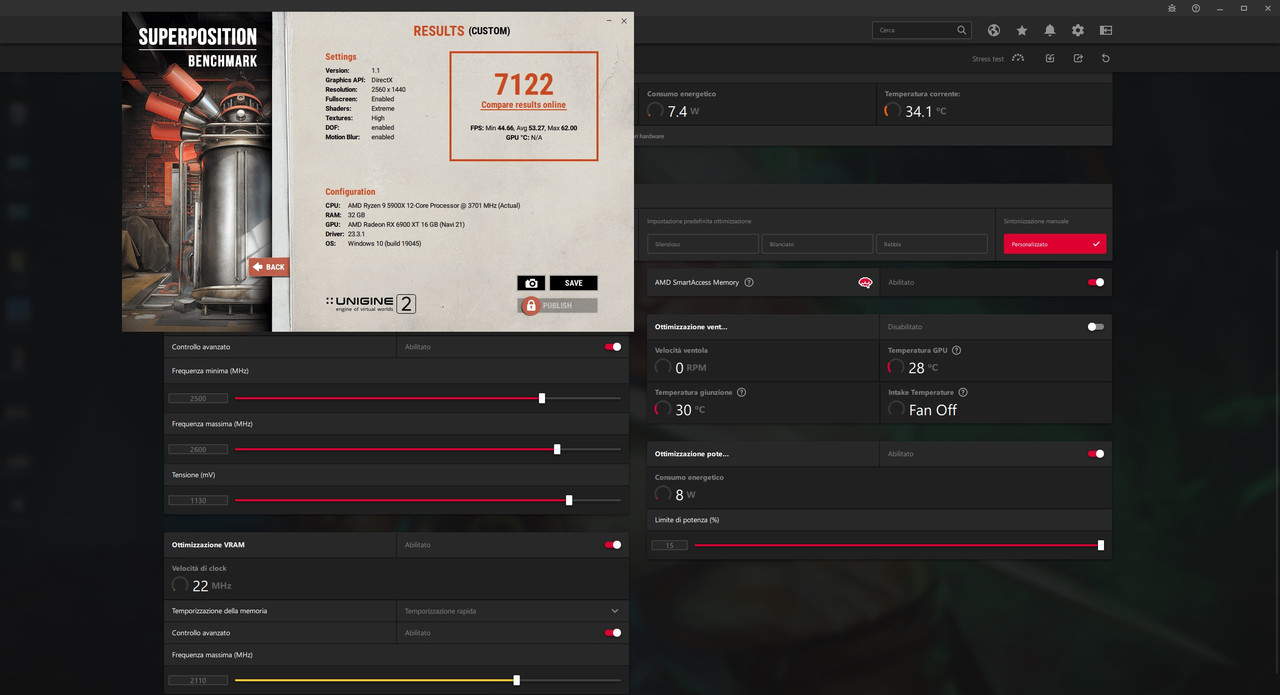Reset tuning with the undo arrow icon
This screenshot has width=1280, height=695.
pos(1105,58)
